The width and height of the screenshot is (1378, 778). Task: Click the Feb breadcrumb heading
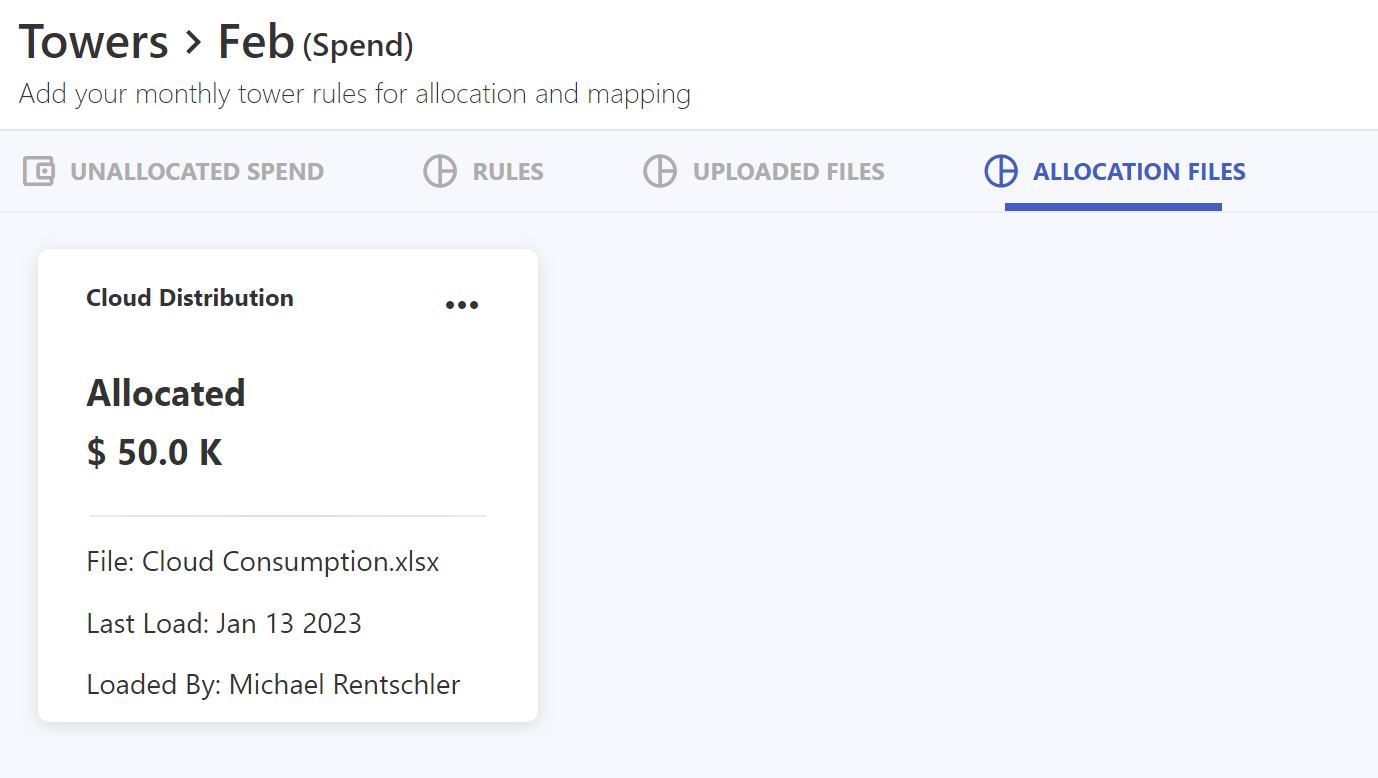coord(256,43)
